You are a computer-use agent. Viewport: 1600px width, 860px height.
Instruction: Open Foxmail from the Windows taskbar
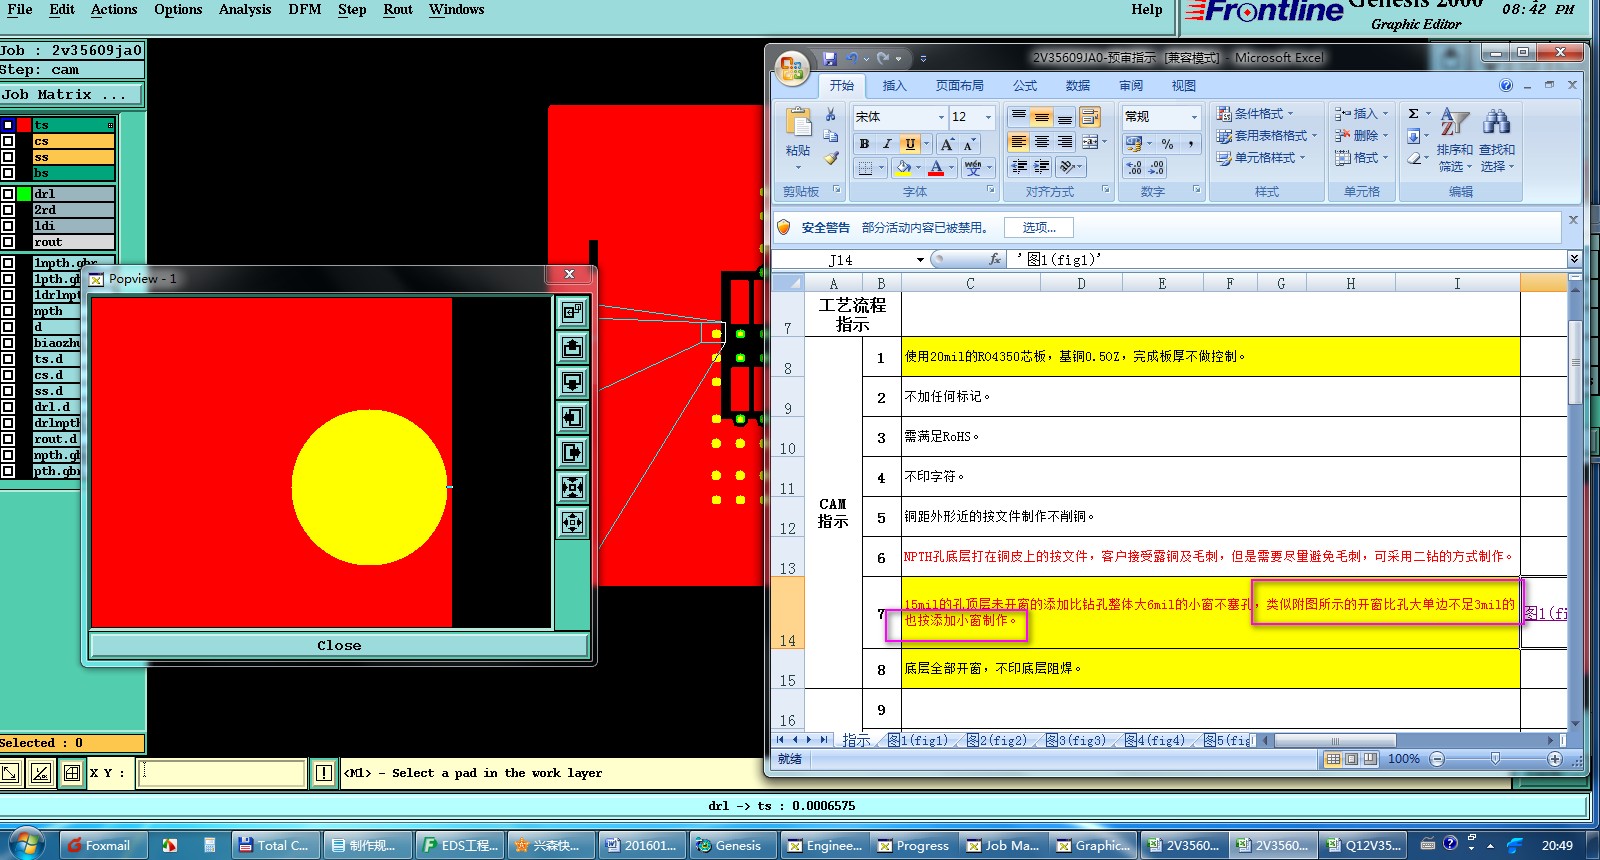[x=102, y=845]
